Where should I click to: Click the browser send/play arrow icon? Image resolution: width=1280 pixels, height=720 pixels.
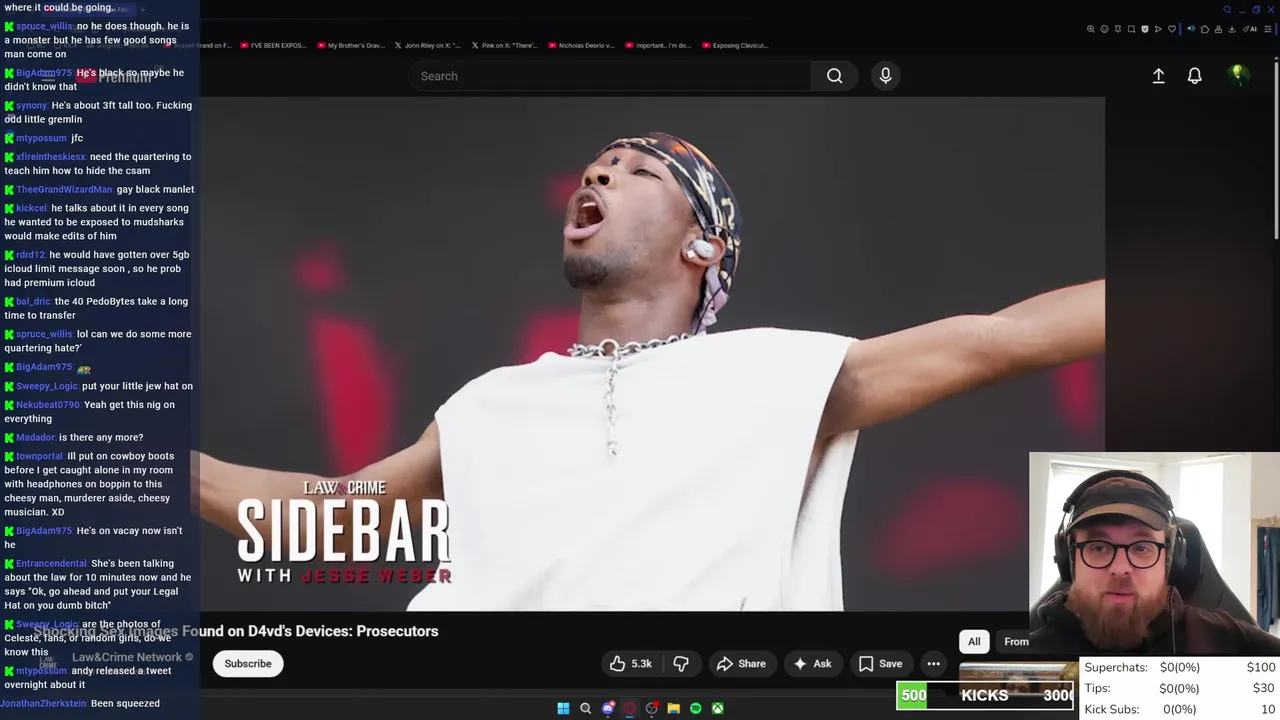pyautogui.click(x=1158, y=29)
